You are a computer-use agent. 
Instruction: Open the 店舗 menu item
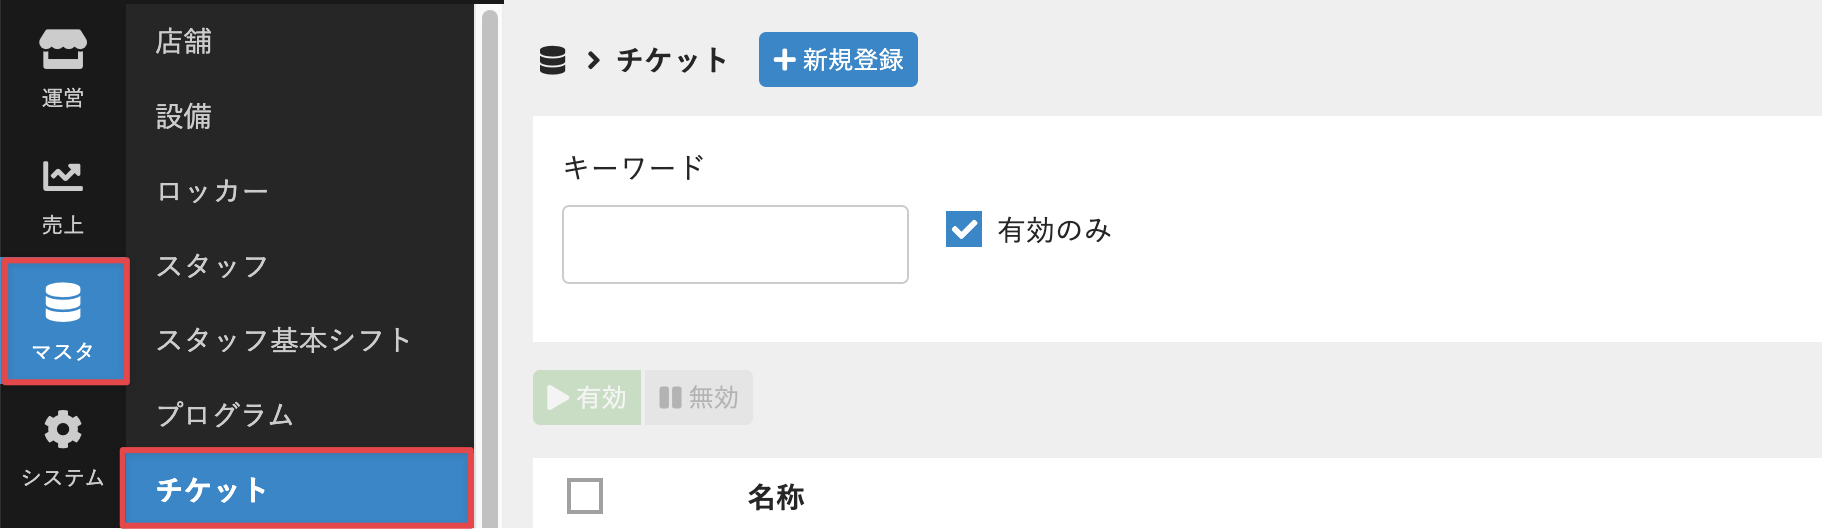[x=184, y=41]
